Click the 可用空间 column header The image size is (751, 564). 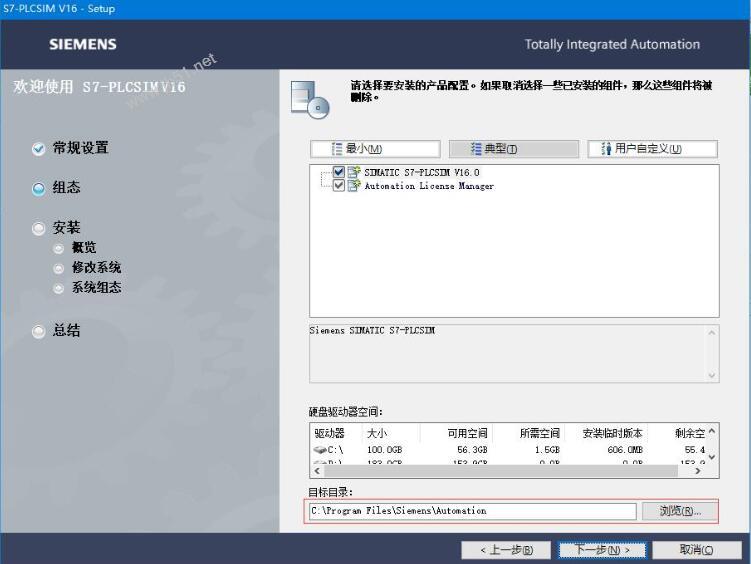pos(467,433)
